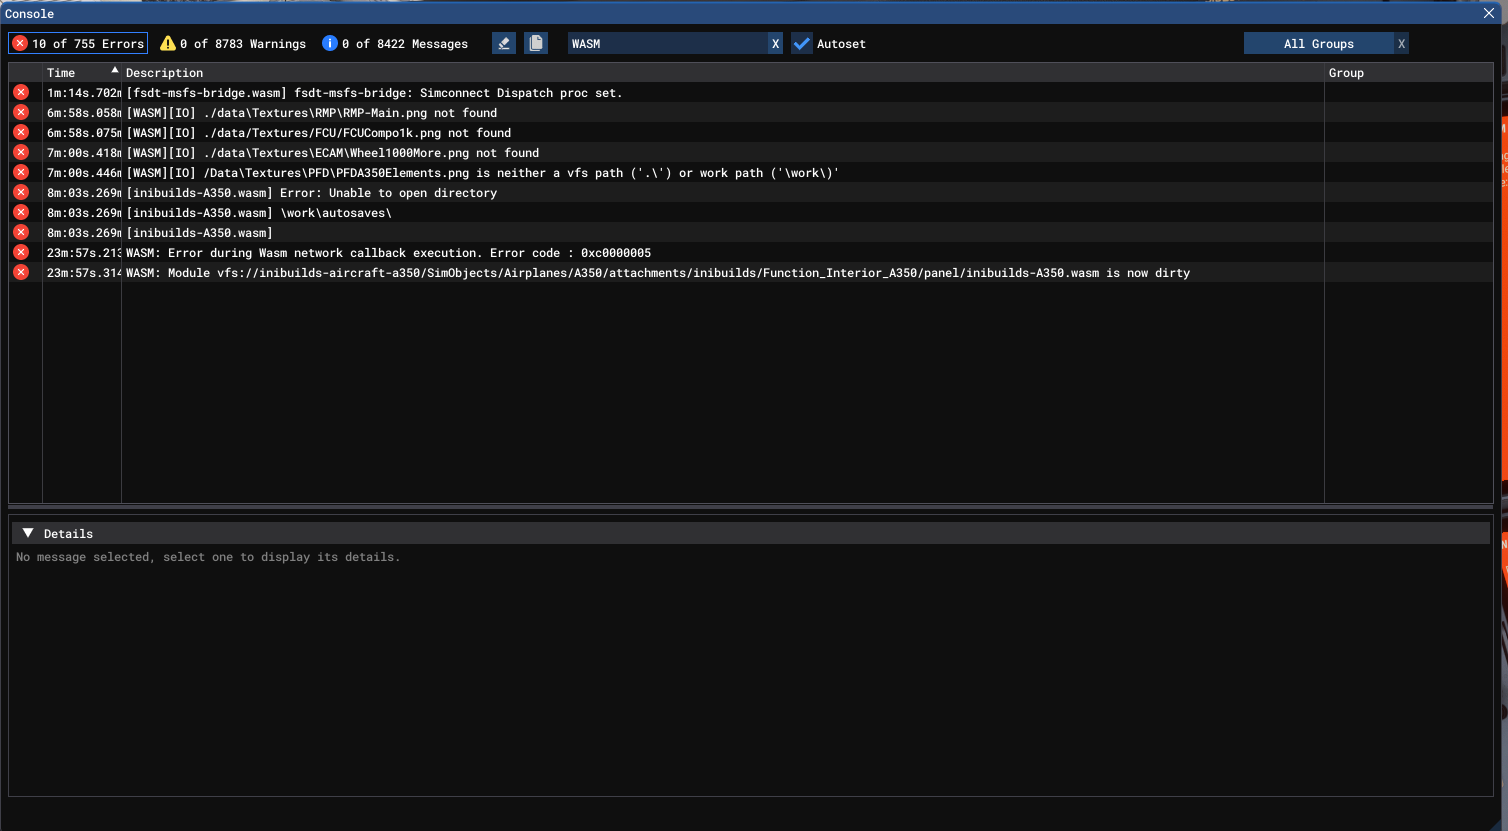Screen dimensions: 1508x831
Task: Clear the WASM filter with its X button
Action: coord(775,44)
